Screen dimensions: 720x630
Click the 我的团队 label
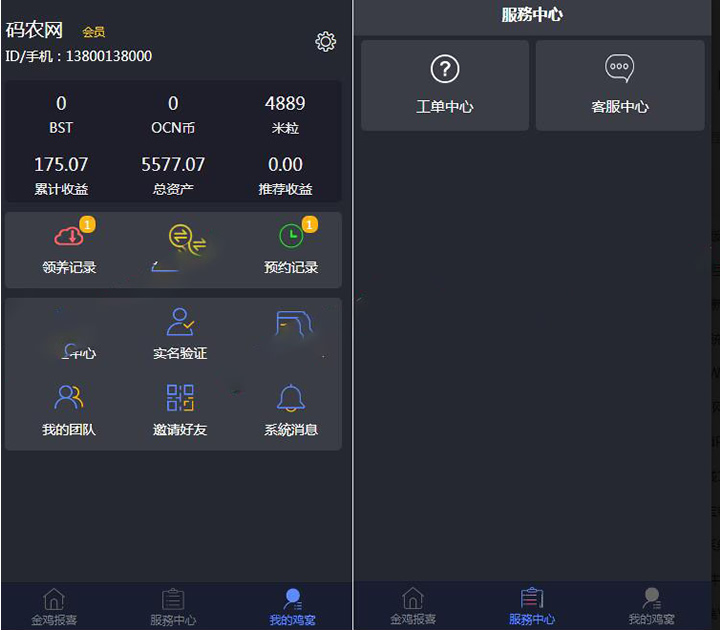(x=69, y=430)
